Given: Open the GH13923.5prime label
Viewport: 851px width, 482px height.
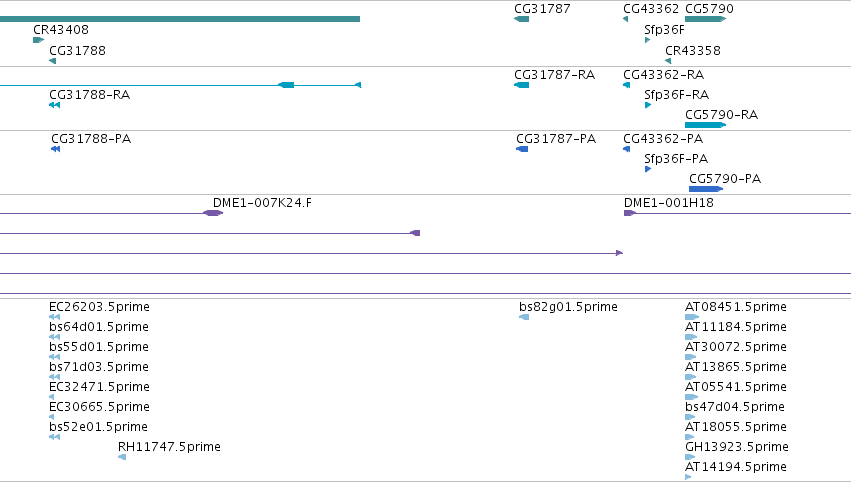Looking at the screenshot, I should coord(736,447).
